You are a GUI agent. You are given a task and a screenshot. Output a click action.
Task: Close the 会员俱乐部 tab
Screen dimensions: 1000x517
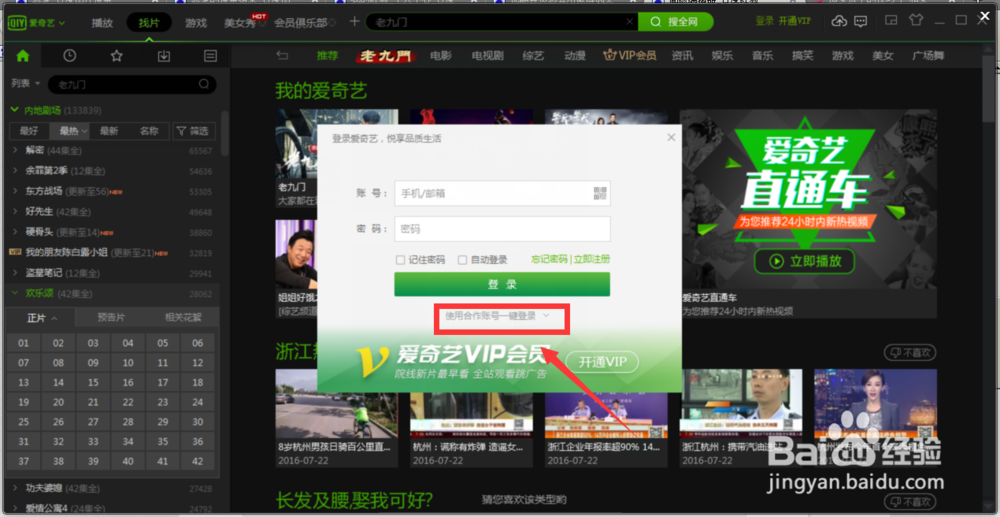[332, 23]
